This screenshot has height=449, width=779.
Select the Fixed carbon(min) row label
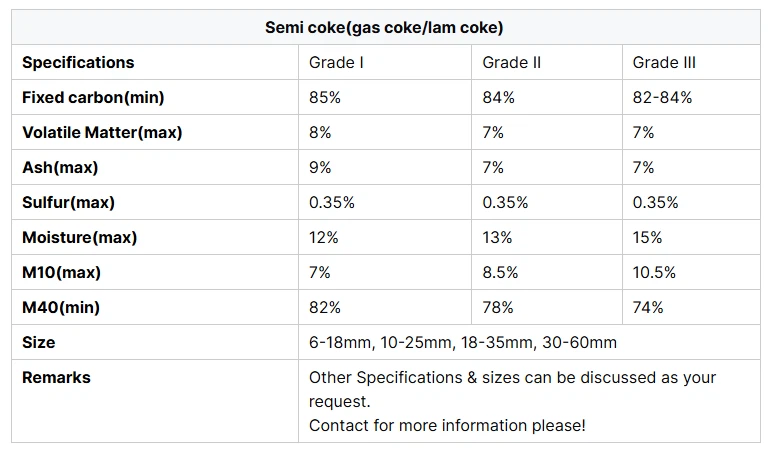pos(93,97)
